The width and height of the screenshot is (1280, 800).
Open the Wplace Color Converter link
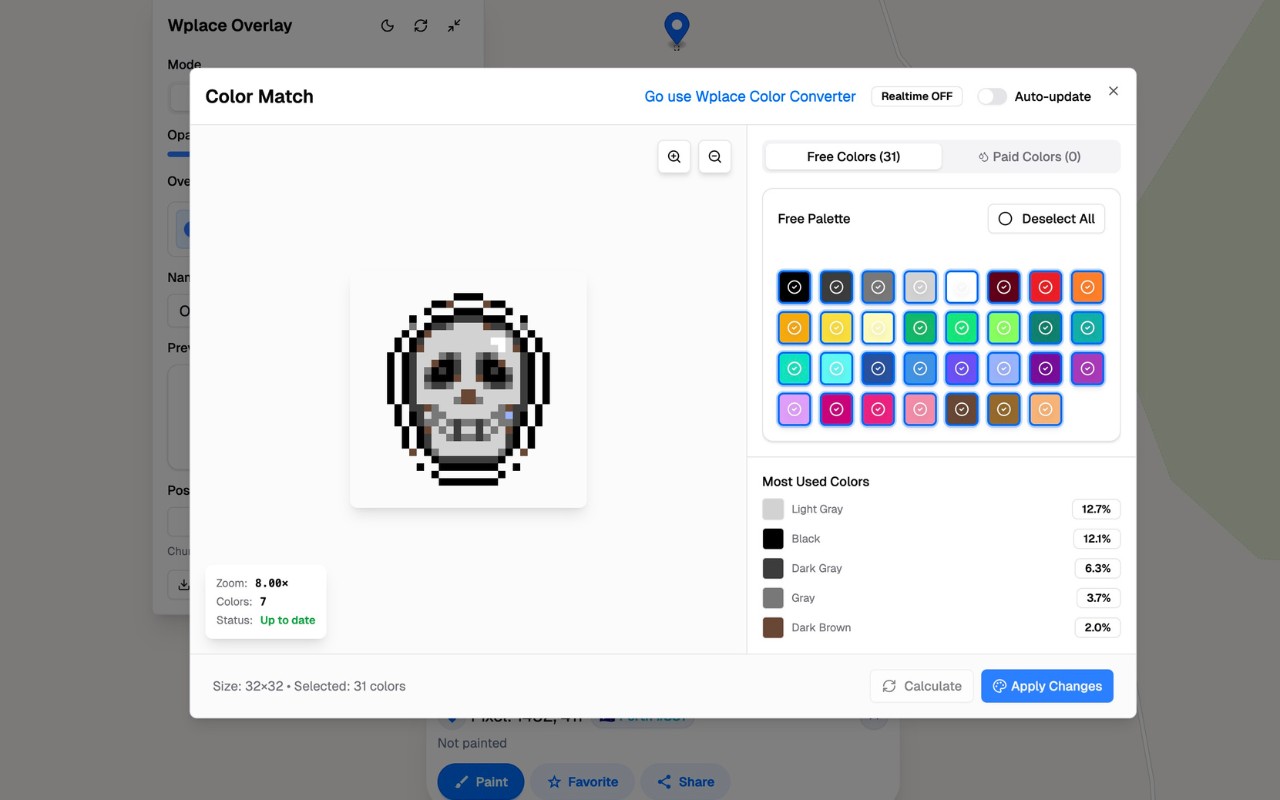coord(749,96)
